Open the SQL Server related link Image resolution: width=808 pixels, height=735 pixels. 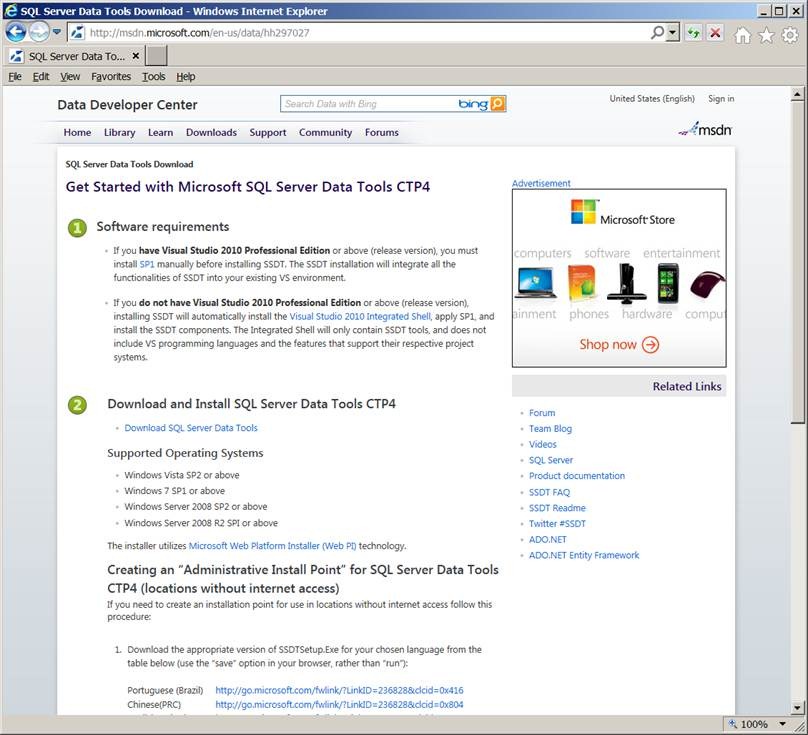coord(551,460)
